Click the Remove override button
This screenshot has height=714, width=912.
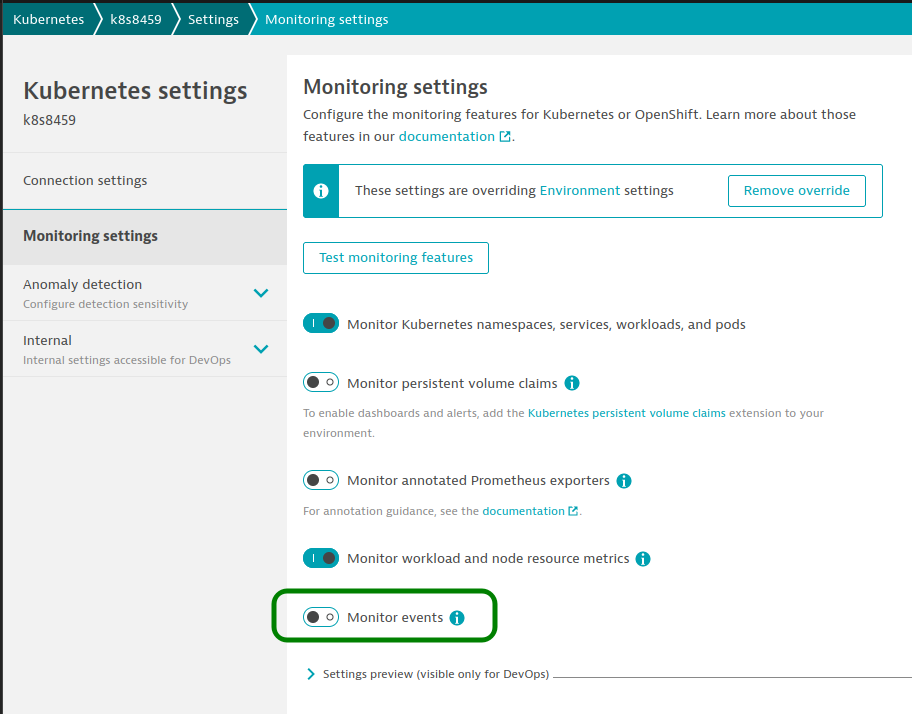796,191
